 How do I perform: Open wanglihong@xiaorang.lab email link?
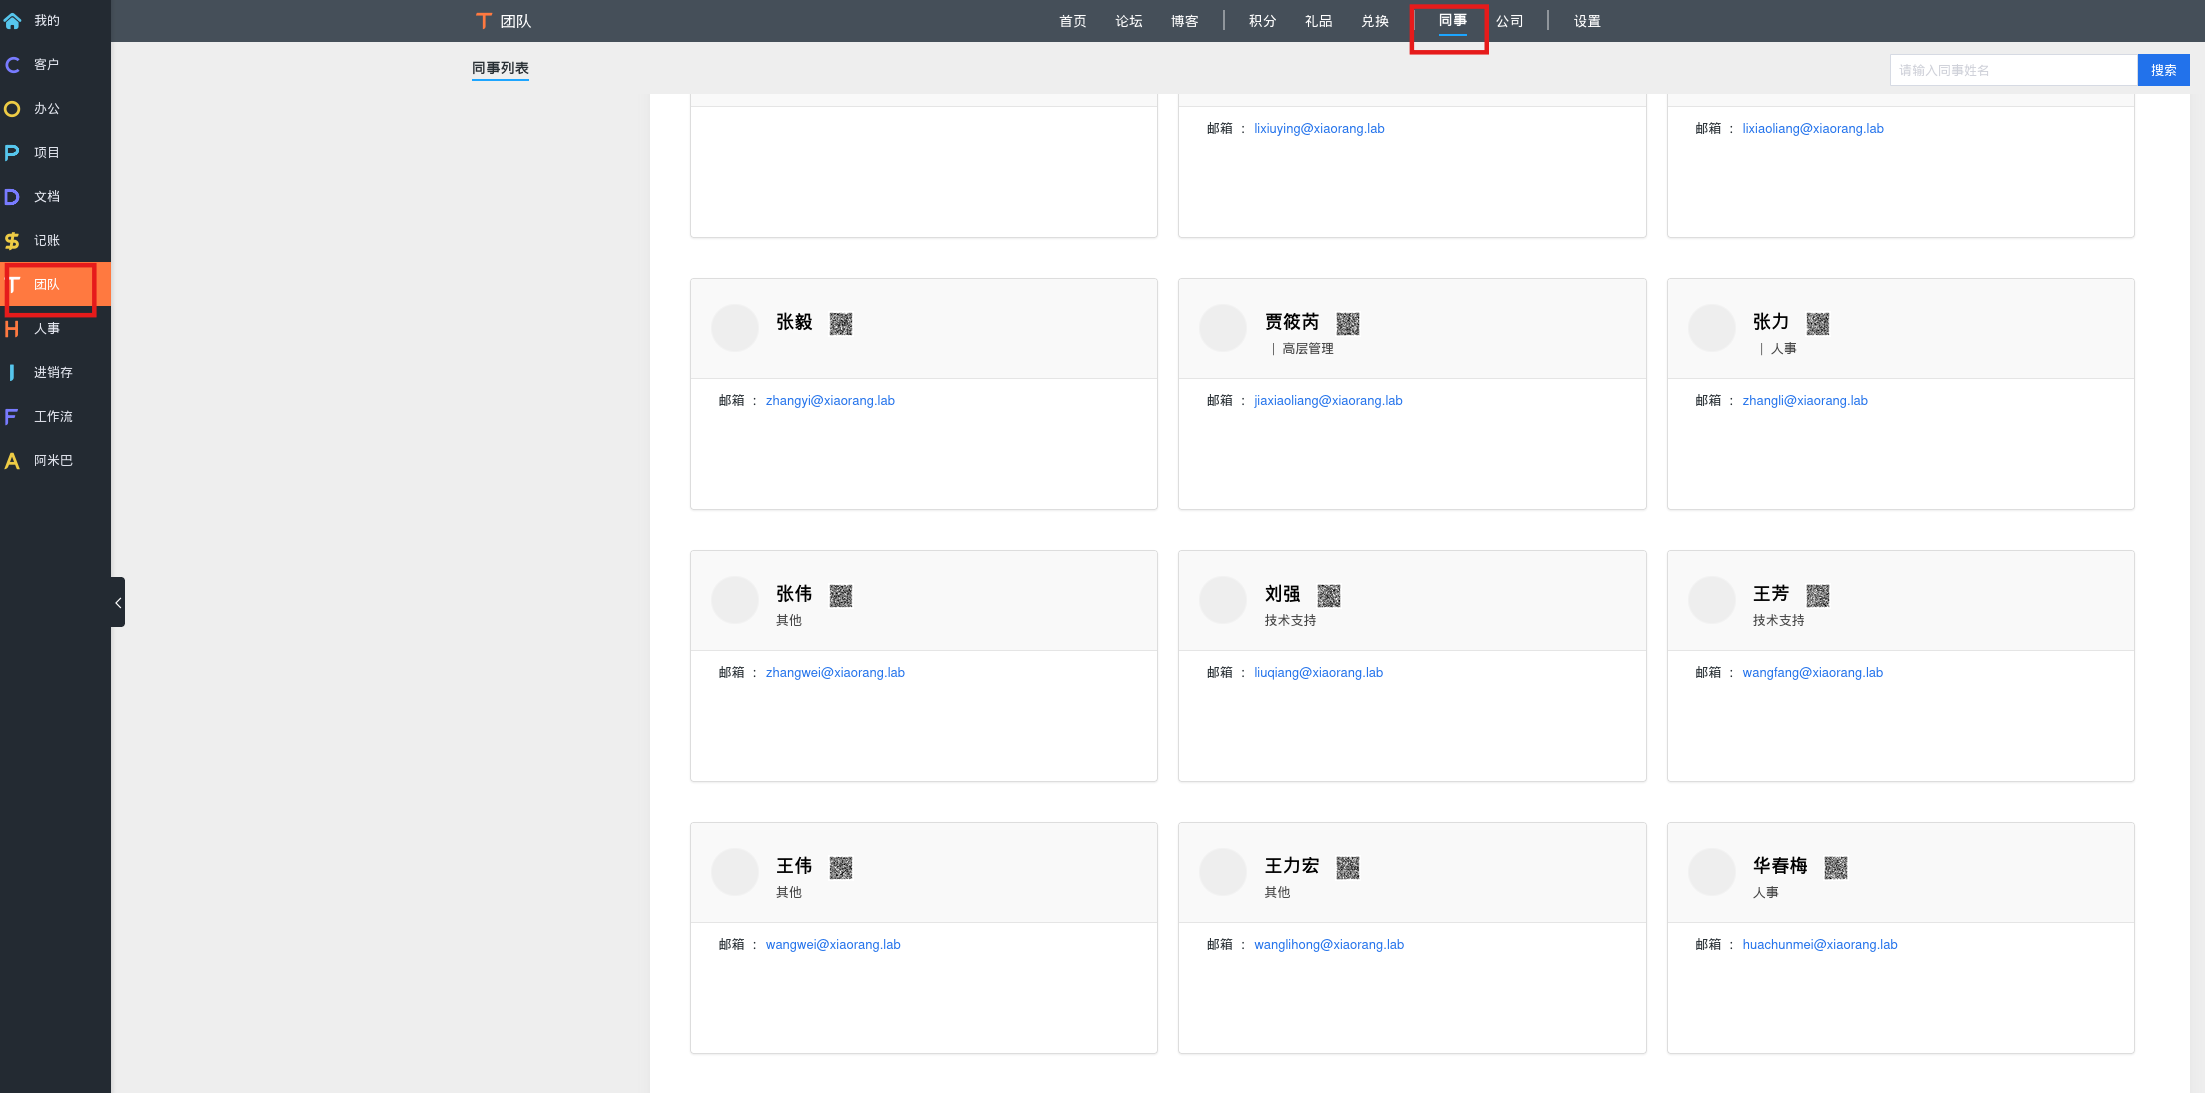[1328, 945]
